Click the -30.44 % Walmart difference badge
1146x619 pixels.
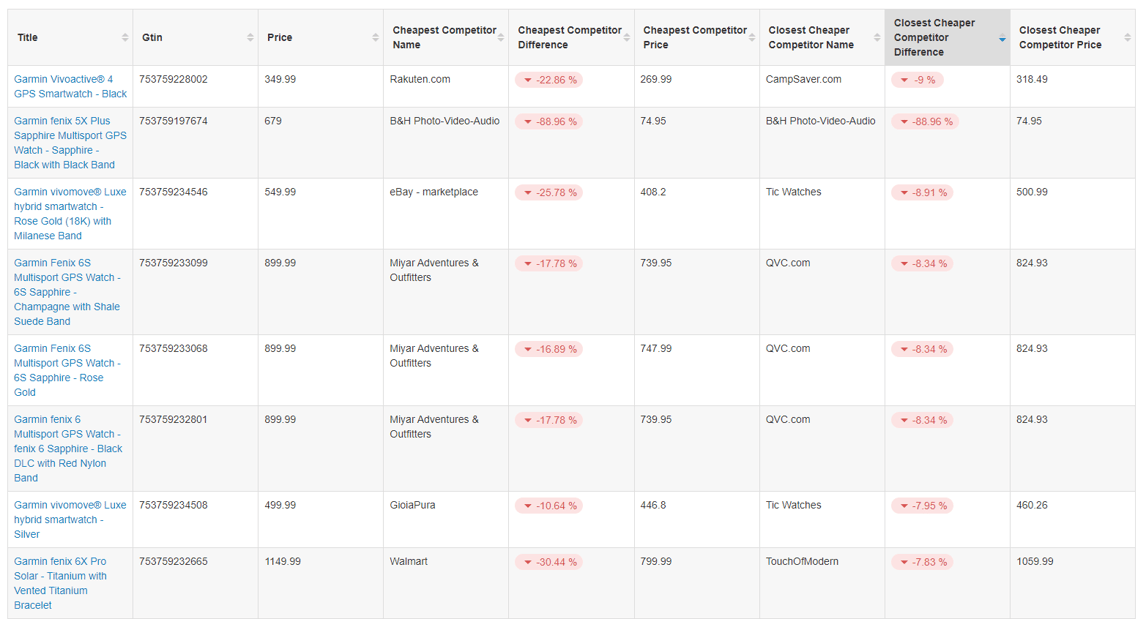pyautogui.click(x=548, y=562)
